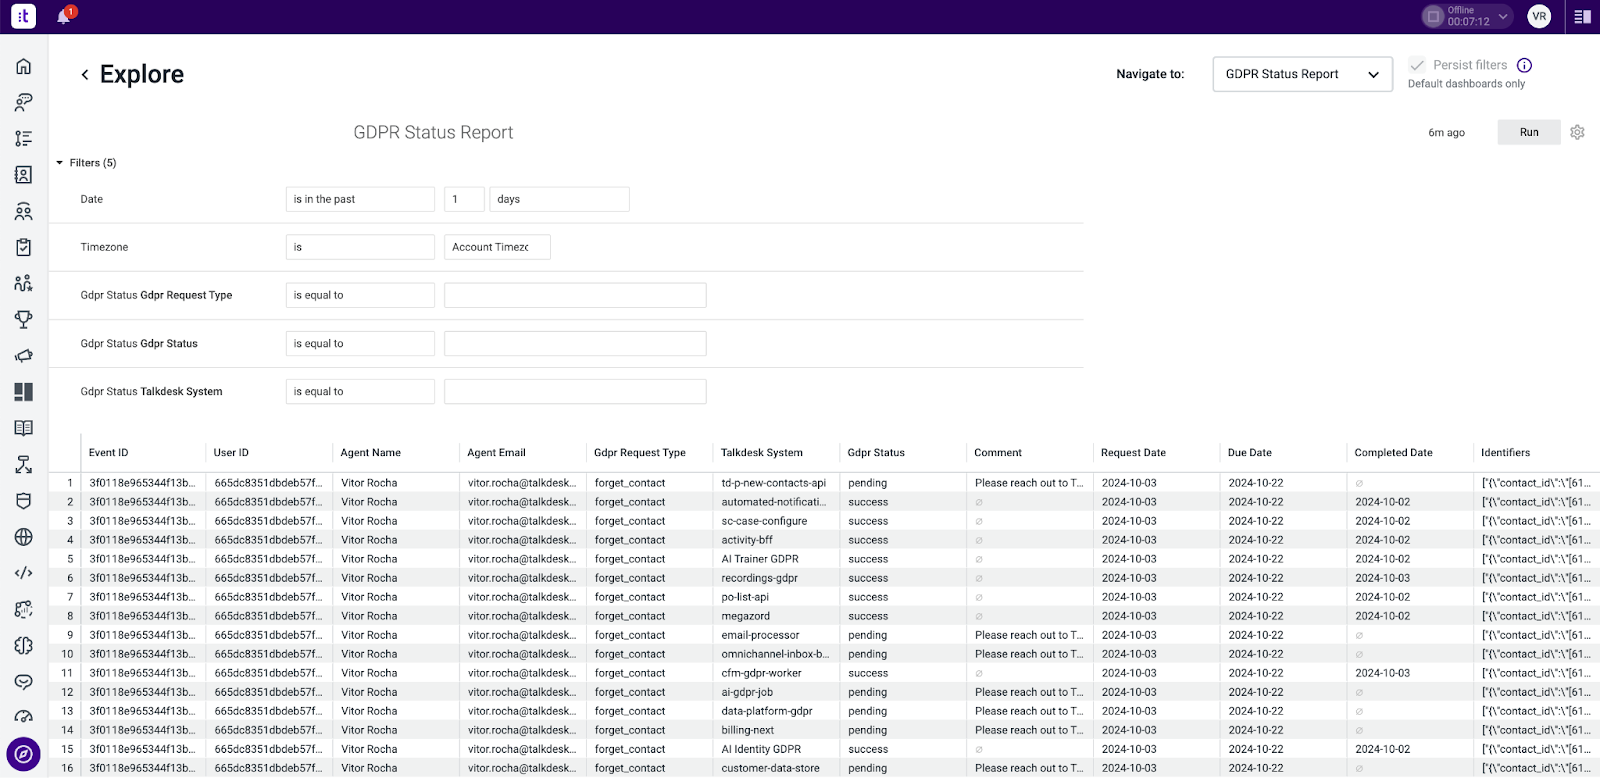Open the Offline status dropdown
Image resolution: width=1600 pixels, height=778 pixels.
point(1466,16)
